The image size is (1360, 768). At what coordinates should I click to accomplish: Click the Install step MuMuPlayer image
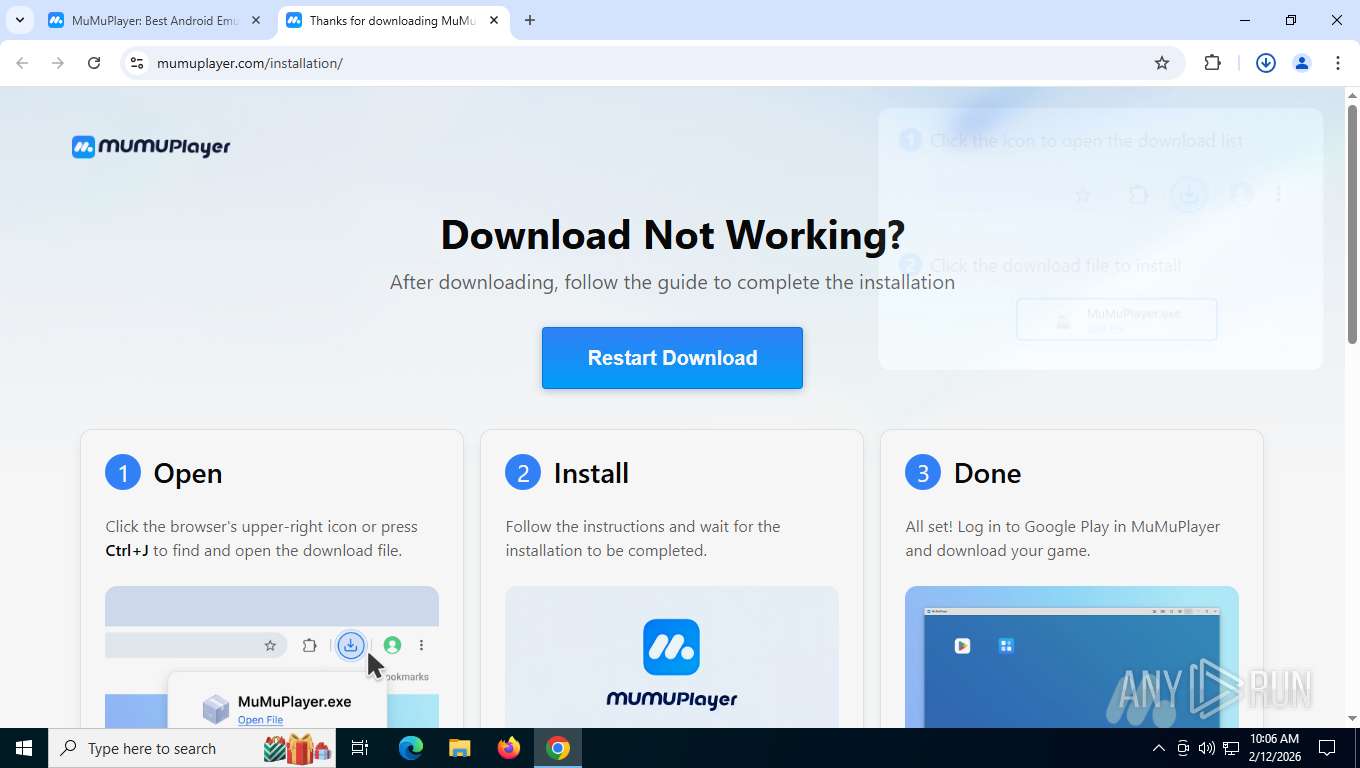tap(672, 657)
